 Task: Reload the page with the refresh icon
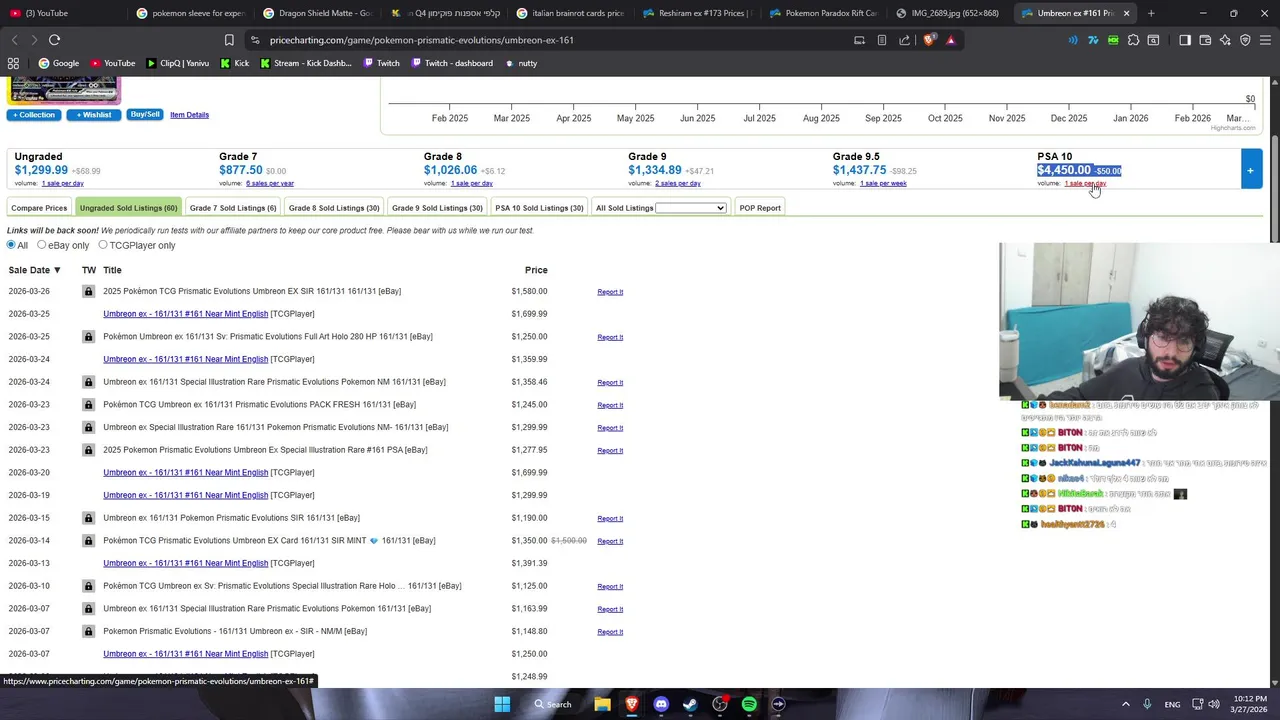[x=54, y=40]
